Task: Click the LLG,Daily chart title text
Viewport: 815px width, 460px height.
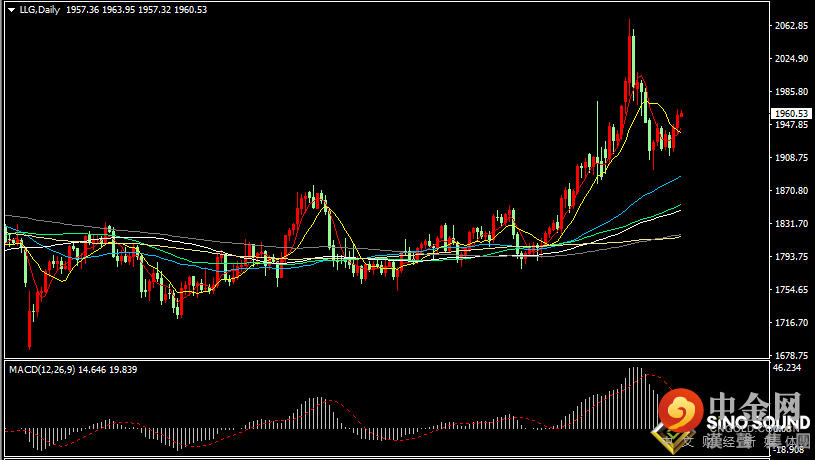Action: [40, 9]
